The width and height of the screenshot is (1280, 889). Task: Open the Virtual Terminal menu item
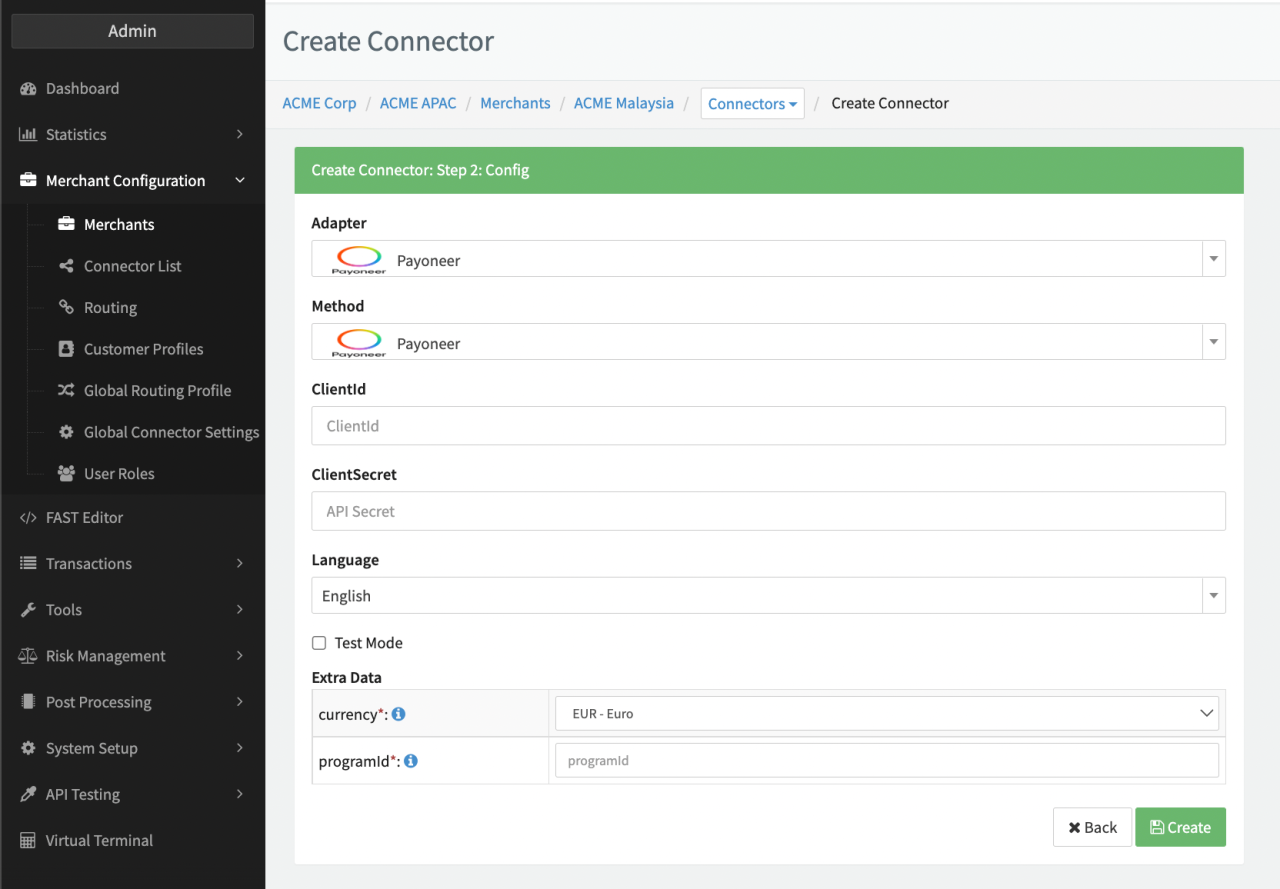(99, 841)
